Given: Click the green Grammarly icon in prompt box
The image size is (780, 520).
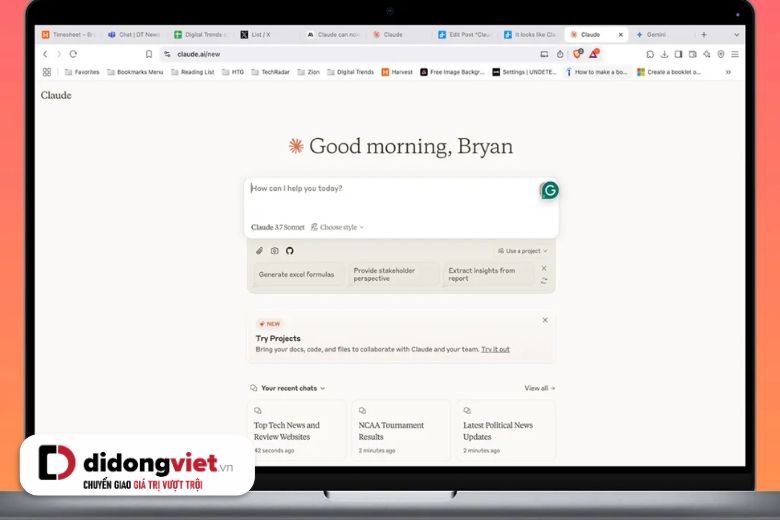Looking at the screenshot, I should (550, 190).
